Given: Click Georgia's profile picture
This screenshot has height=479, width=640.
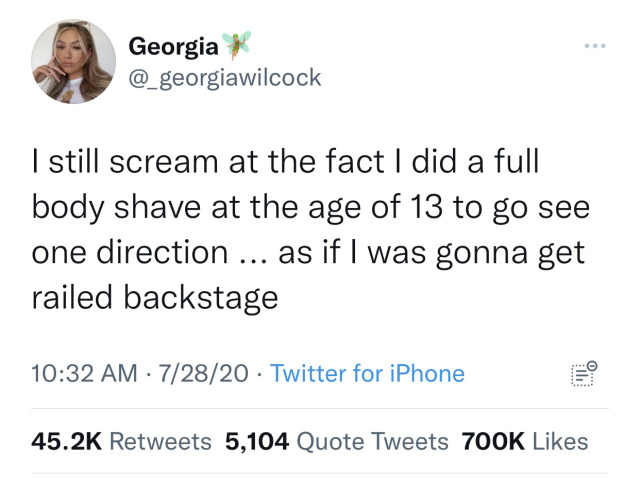Looking at the screenshot, I should 73,62.
